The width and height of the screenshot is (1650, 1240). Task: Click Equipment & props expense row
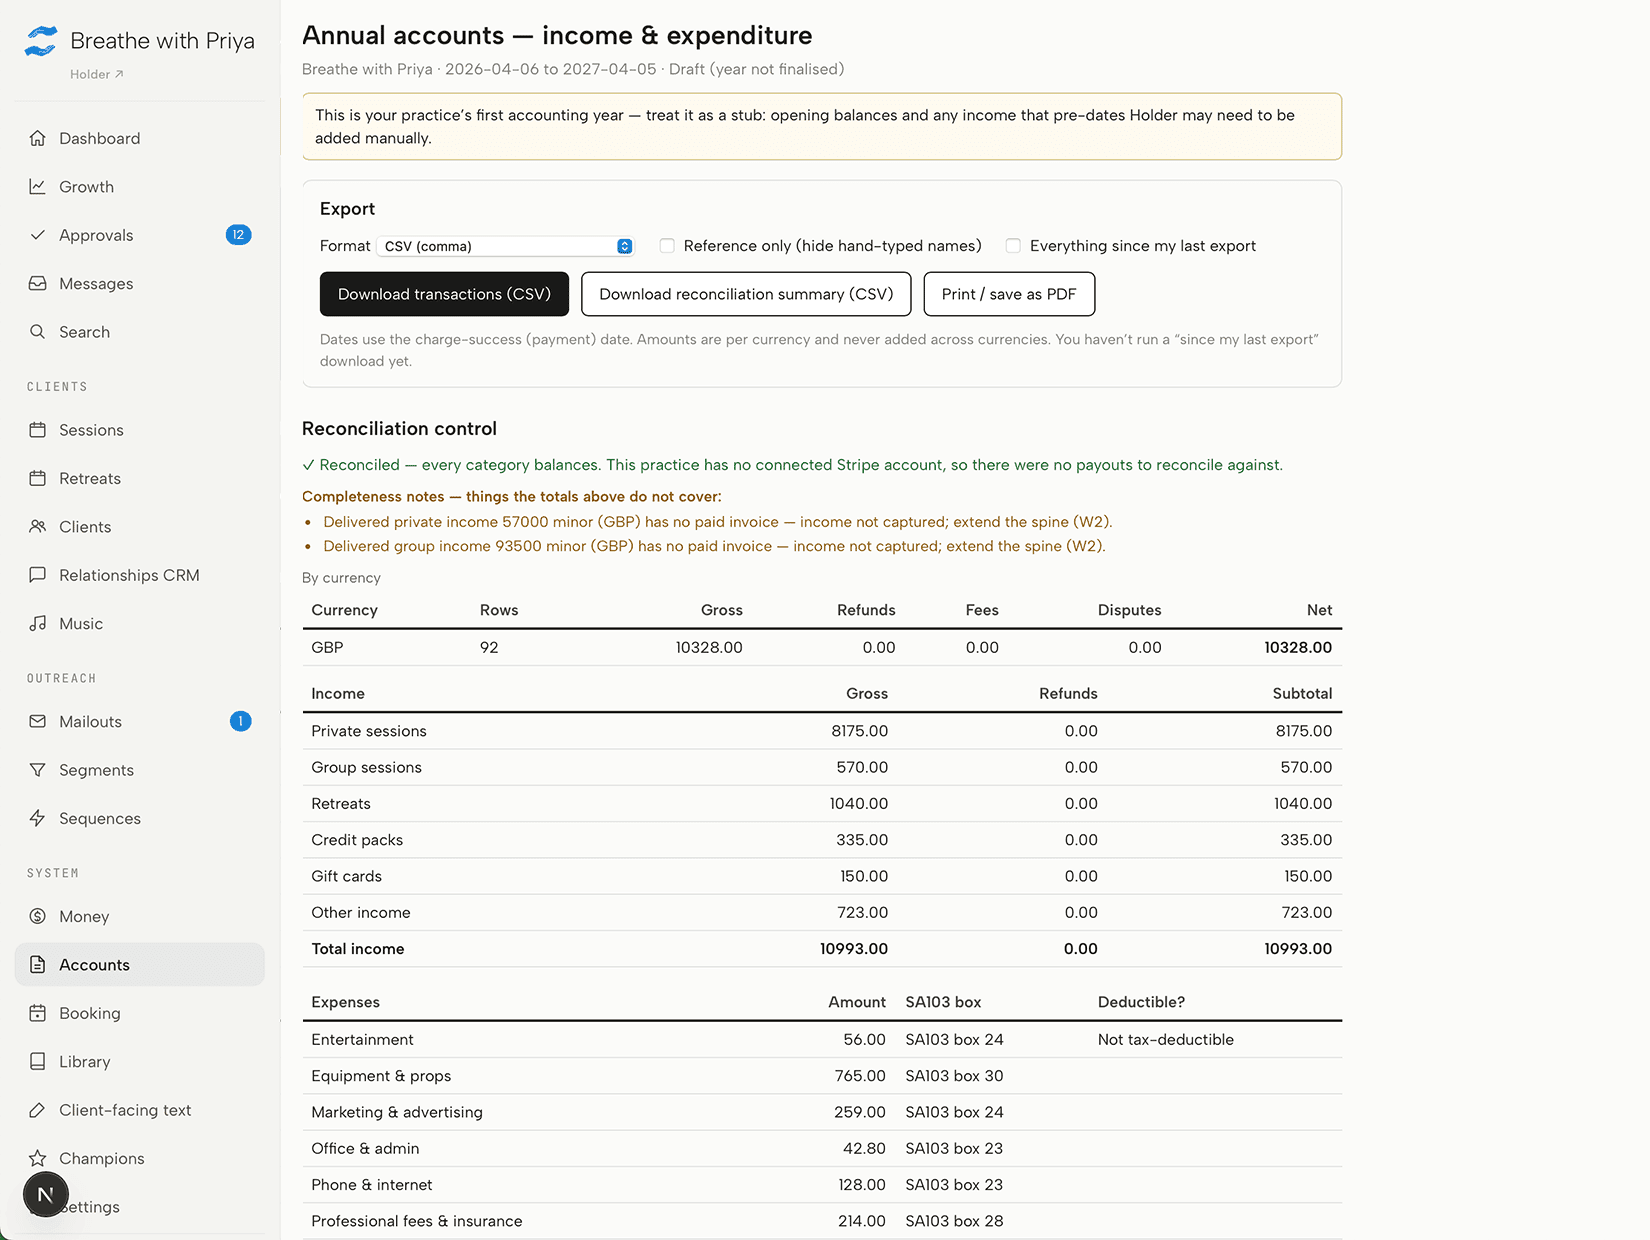coord(822,1076)
